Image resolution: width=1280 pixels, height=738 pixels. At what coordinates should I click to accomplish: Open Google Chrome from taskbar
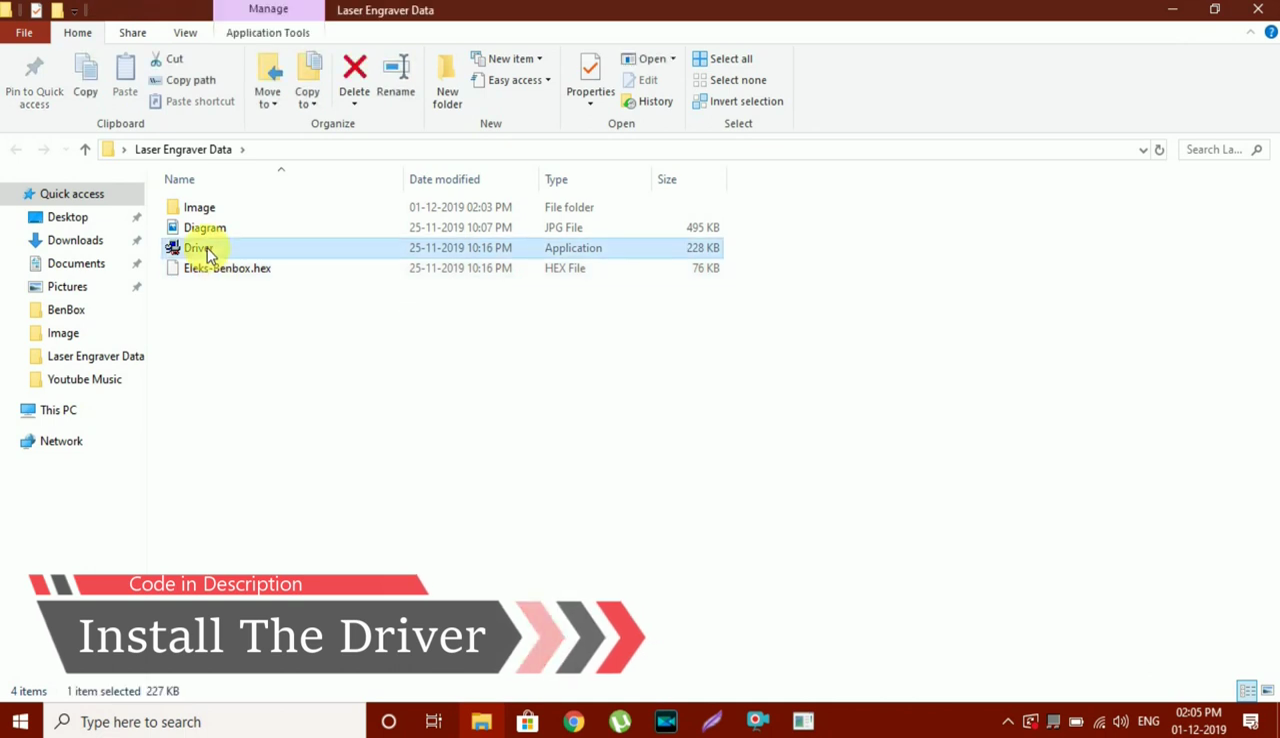click(x=573, y=721)
